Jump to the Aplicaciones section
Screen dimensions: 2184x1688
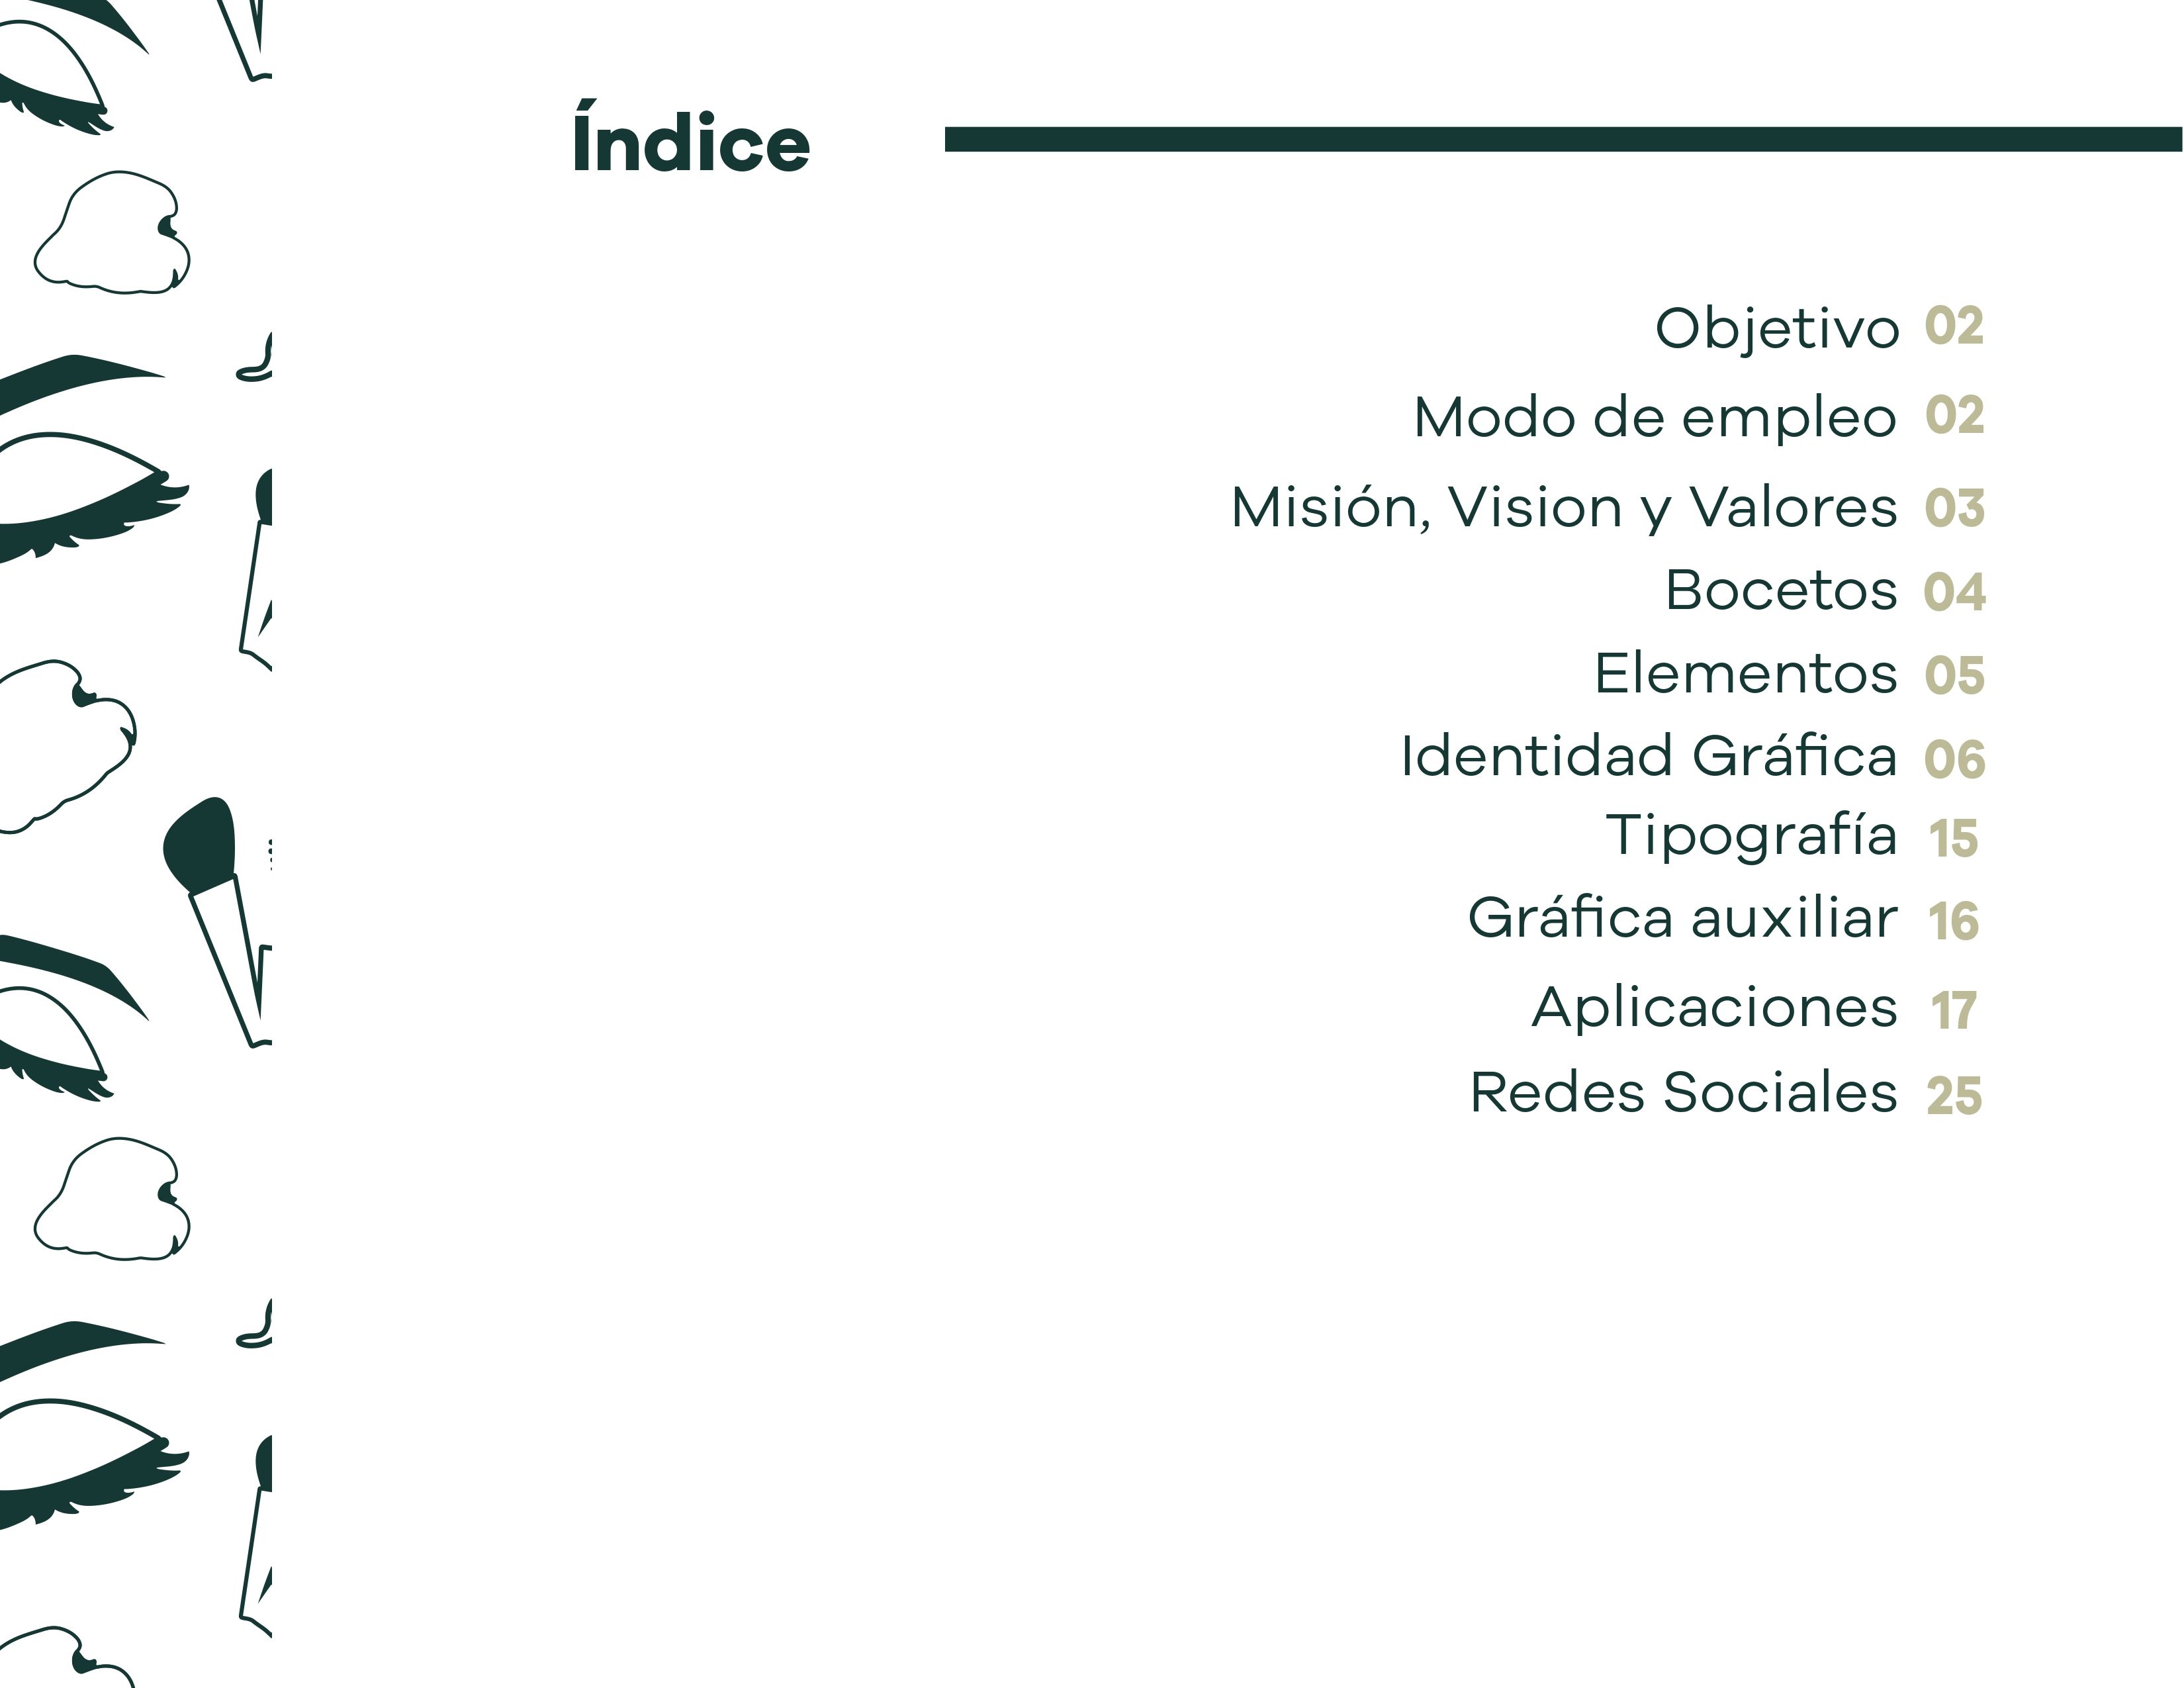click(x=1714, y=1007)
